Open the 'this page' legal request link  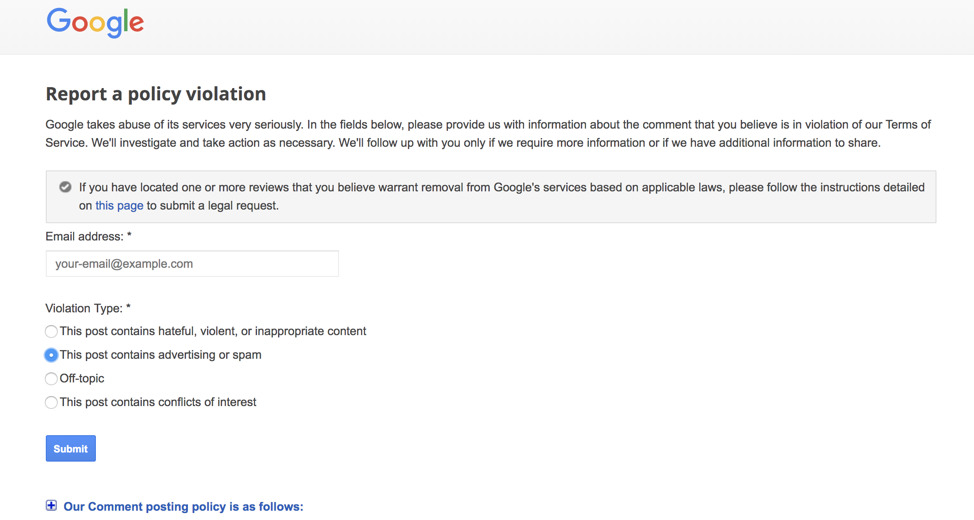click(x=119, y=206)
